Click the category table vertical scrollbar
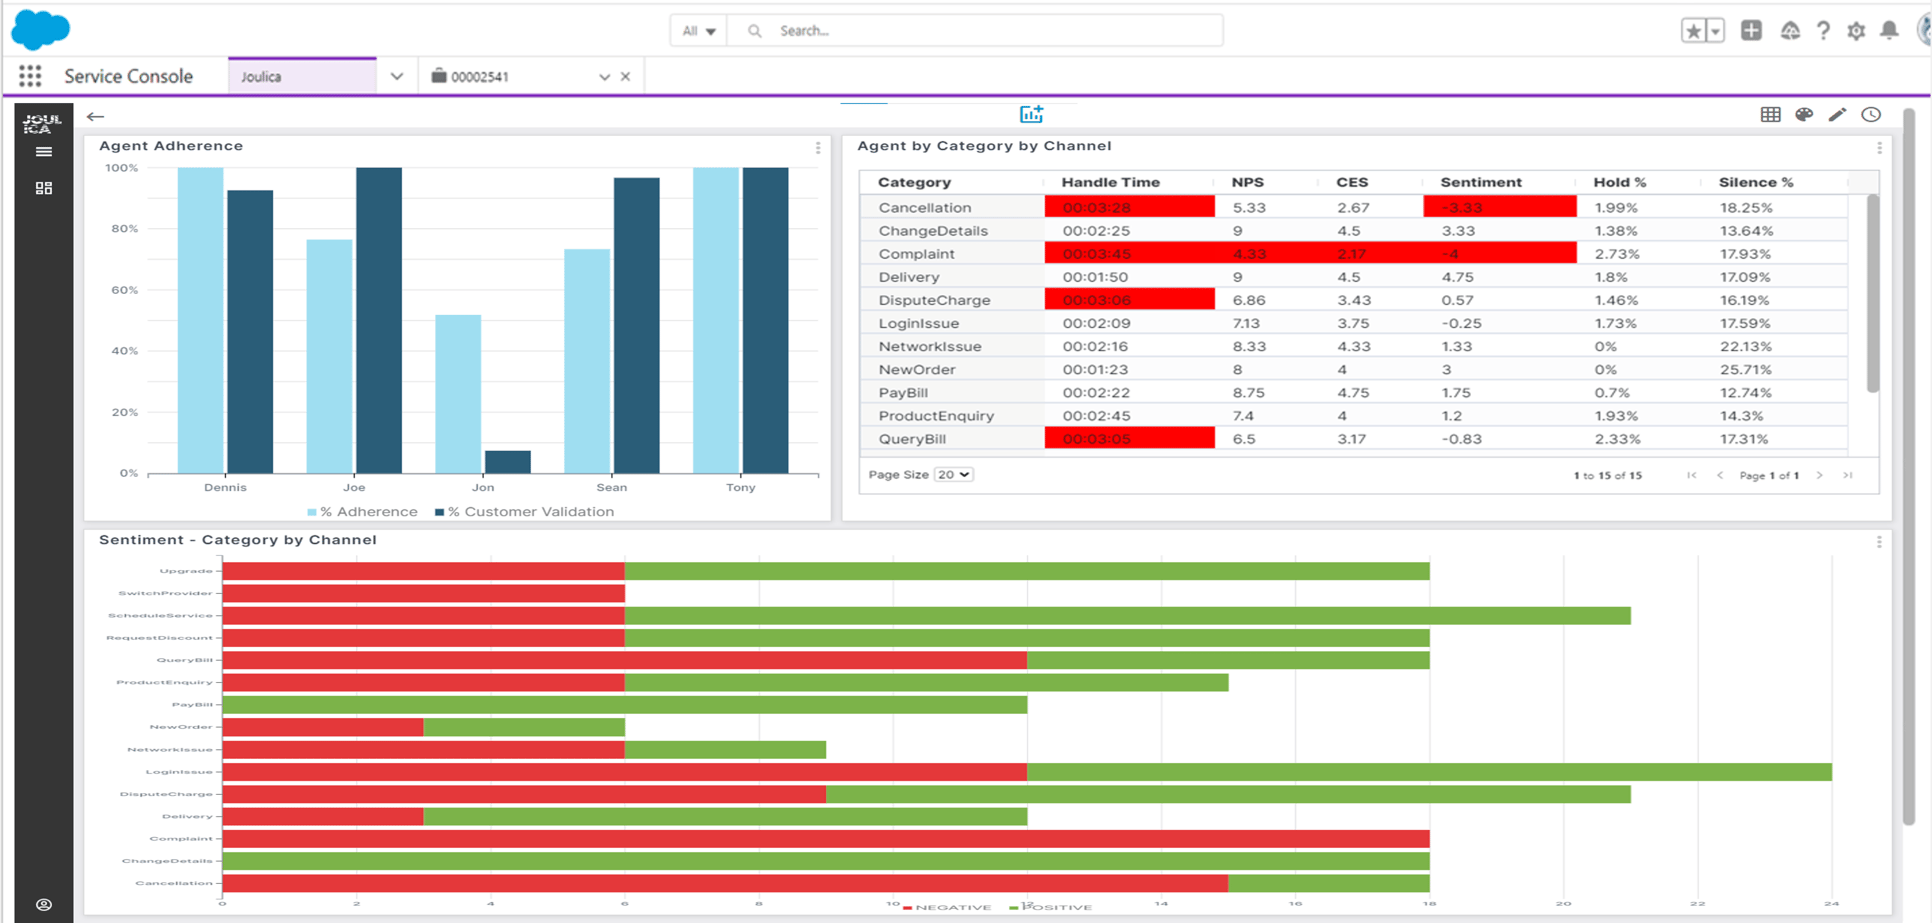Screen dimensions: 1932x923 click(x=1873, y=294)
